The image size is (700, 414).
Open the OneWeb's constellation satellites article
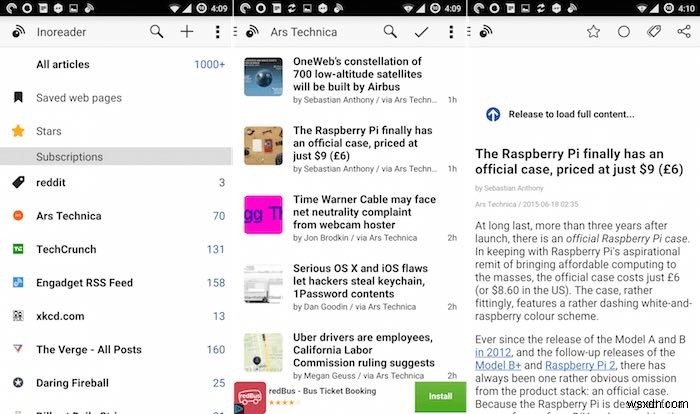click(x=350, y=80)
